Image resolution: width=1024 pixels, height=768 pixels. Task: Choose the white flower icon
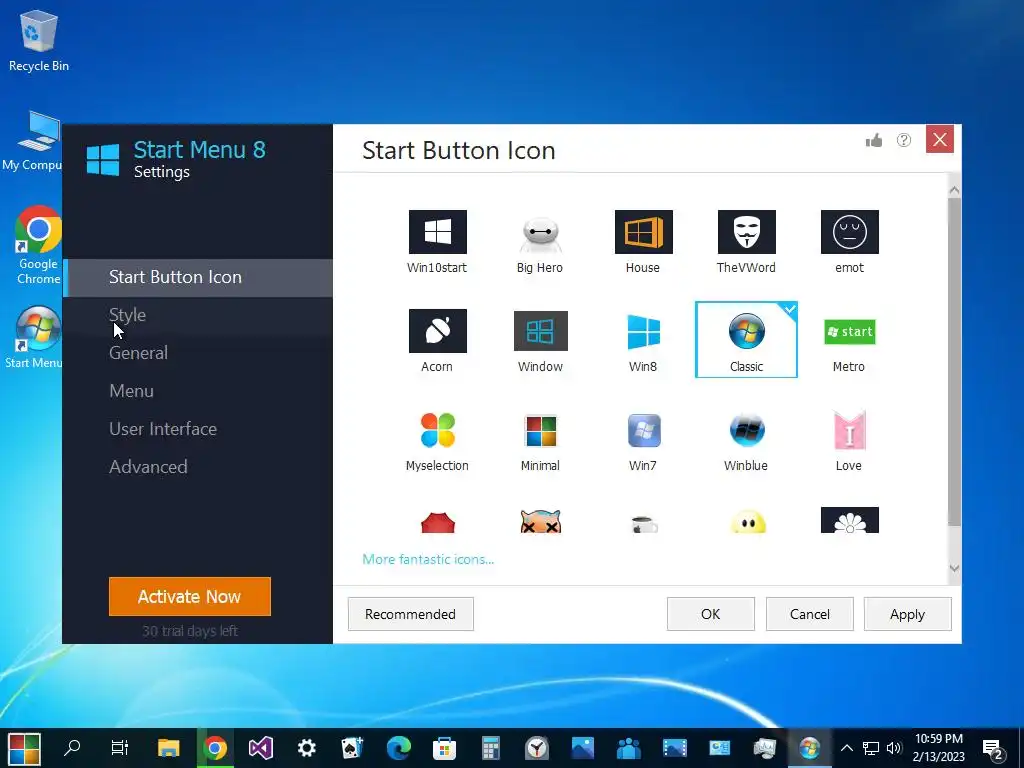[x=850, y=520]
